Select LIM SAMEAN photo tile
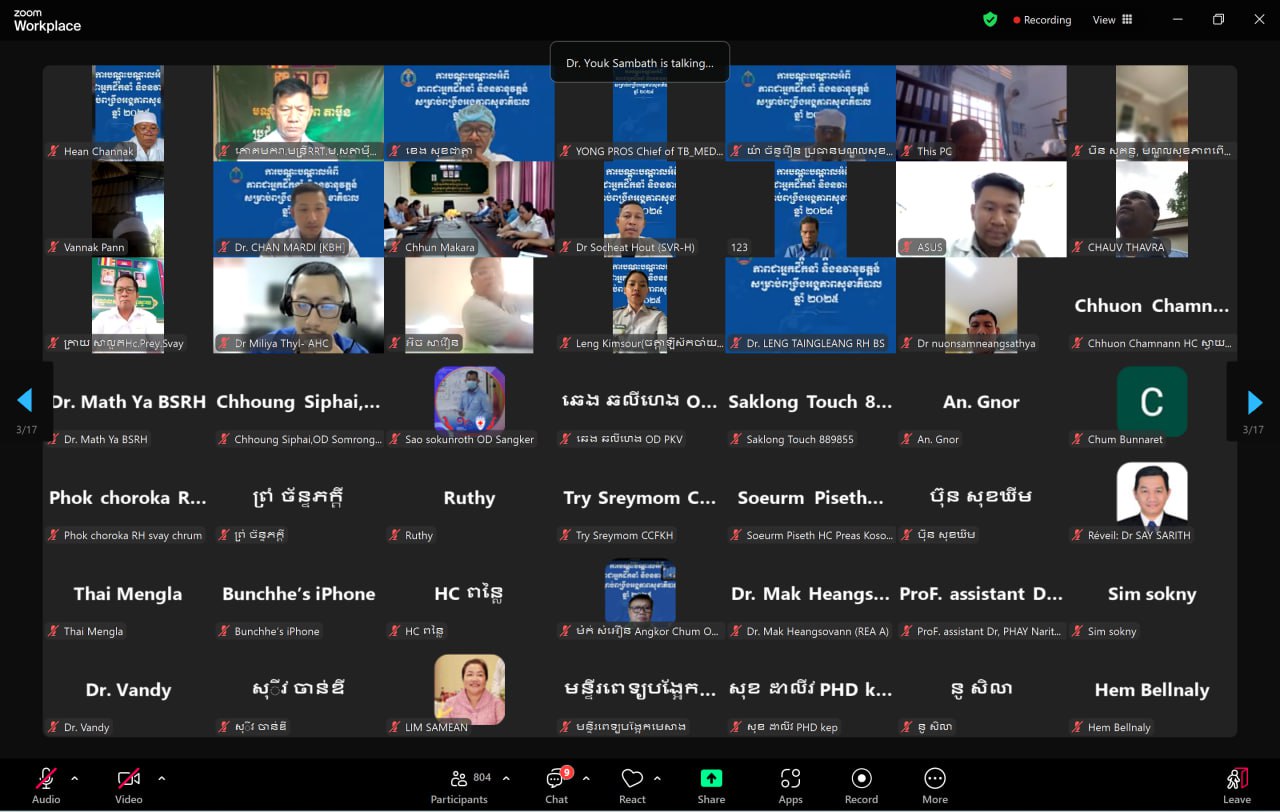The height and width of the screenshot is (812, 1280). (x=469, y=689)
